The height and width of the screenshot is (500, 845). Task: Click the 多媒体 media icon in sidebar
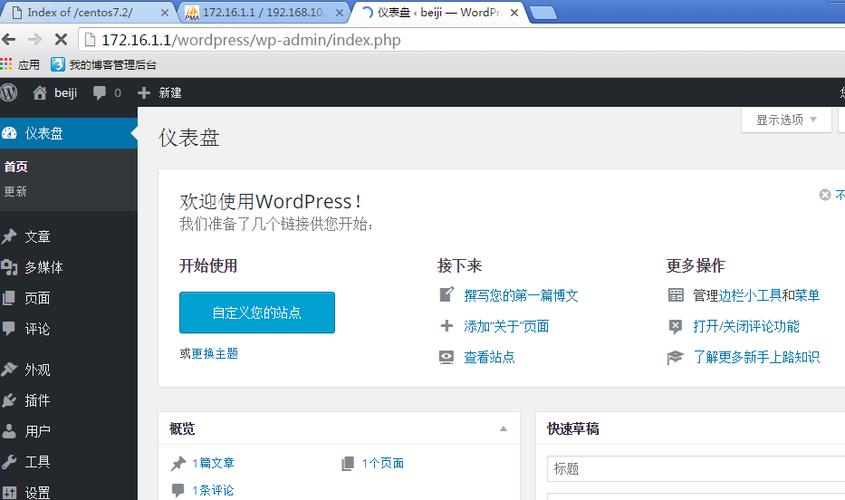coord(9,267)
